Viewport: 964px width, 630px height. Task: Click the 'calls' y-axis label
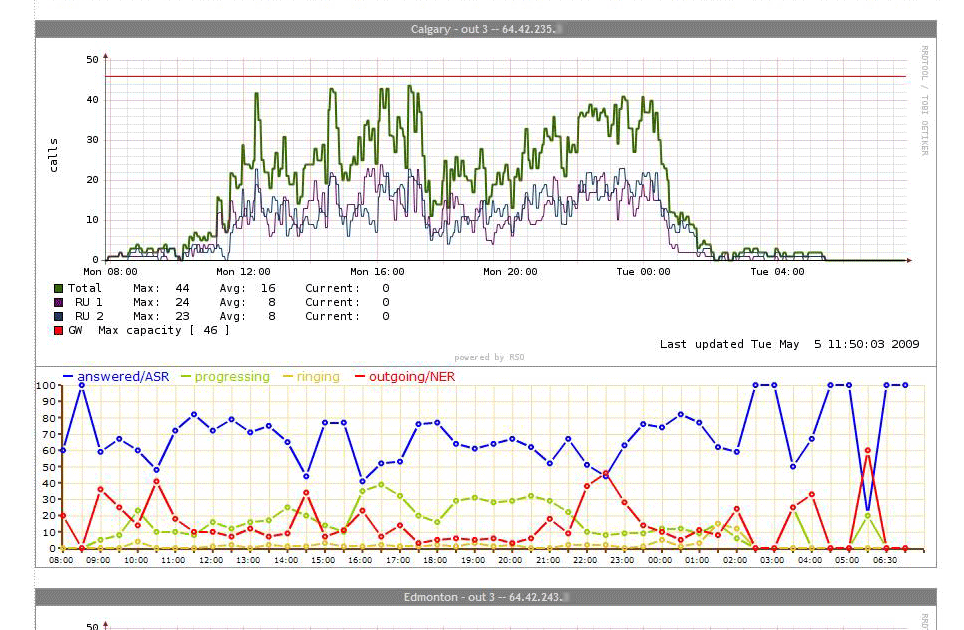coord(54,155)
